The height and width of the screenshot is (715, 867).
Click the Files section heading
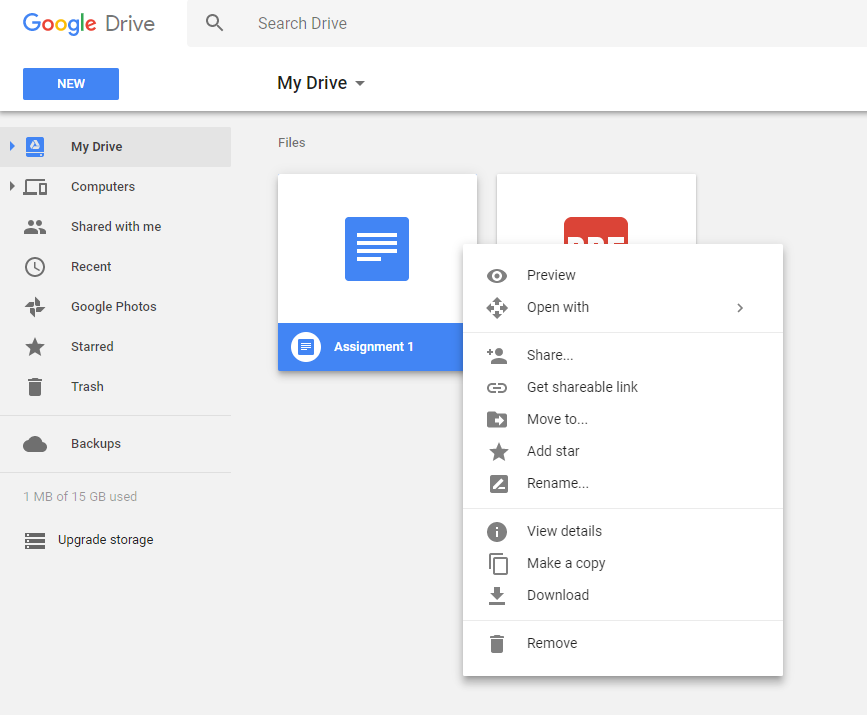[x=291, y=143]
